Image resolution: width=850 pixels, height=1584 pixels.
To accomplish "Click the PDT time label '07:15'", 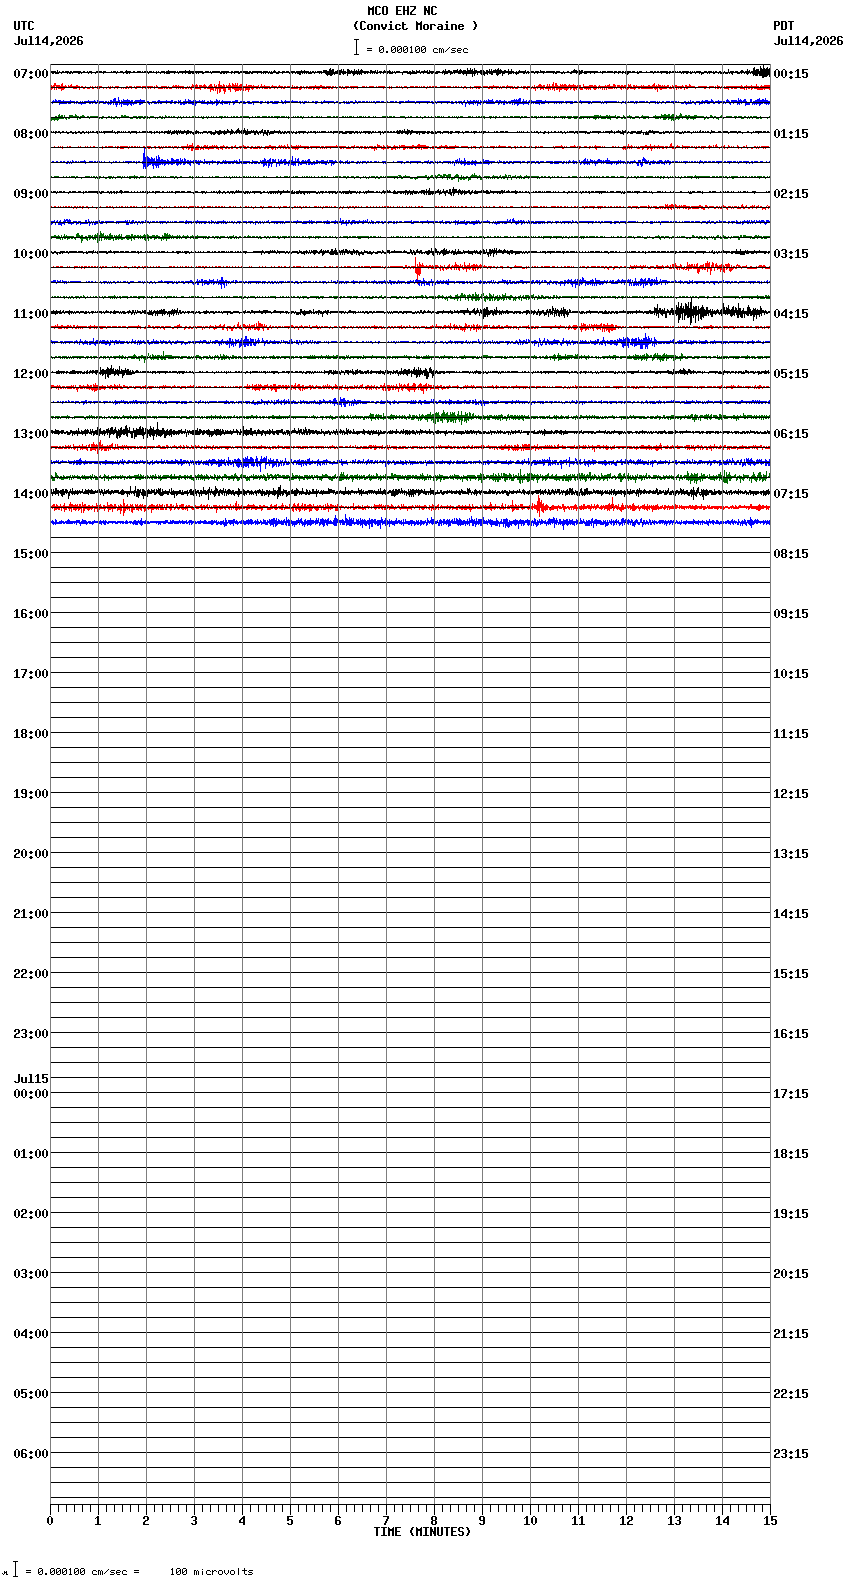I will pyautogui.click(x=791, y=494).
